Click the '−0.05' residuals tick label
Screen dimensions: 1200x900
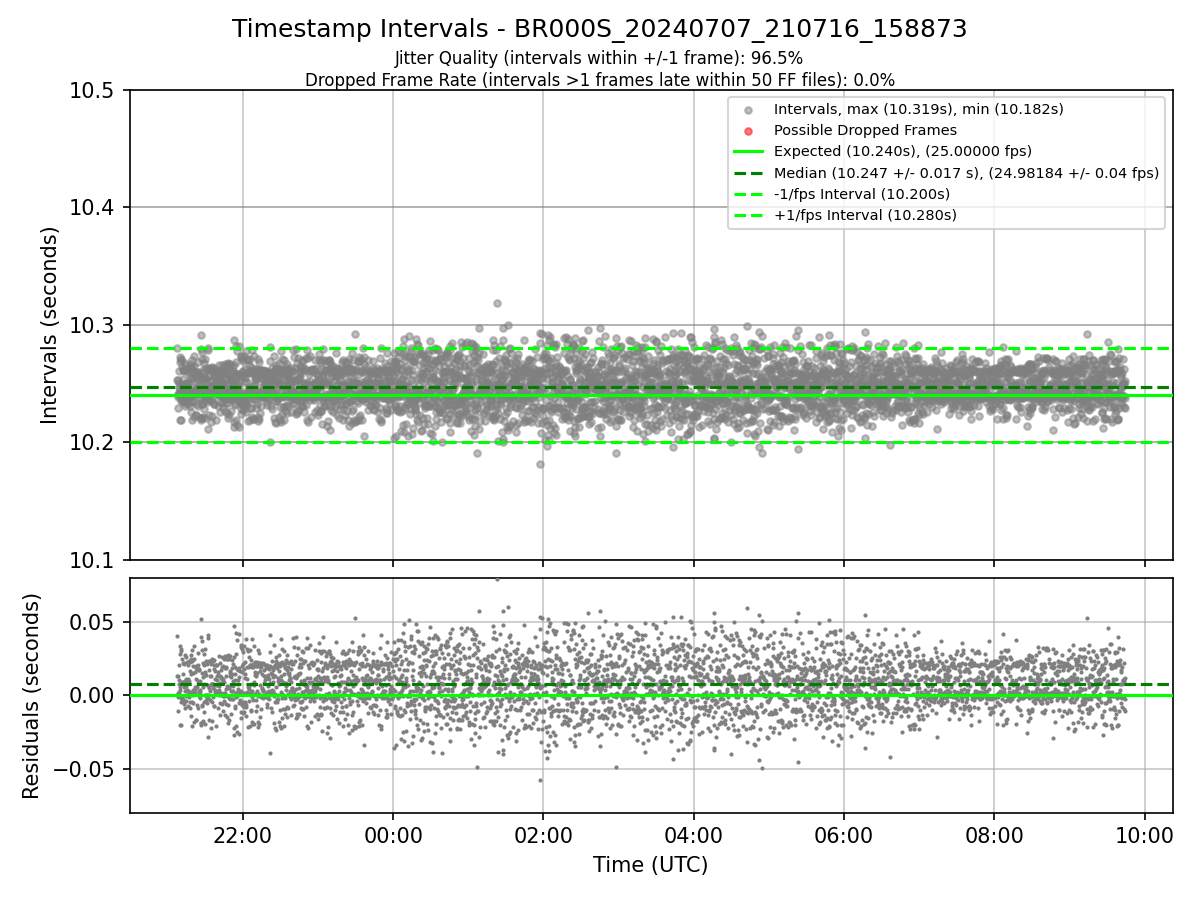tap(85, 770)
